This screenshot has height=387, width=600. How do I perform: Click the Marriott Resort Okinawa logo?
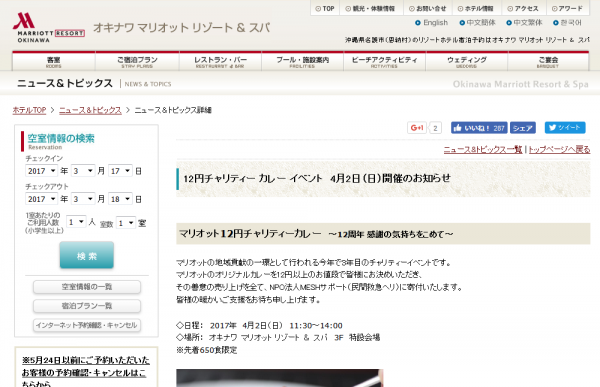[x=49, y=27]
